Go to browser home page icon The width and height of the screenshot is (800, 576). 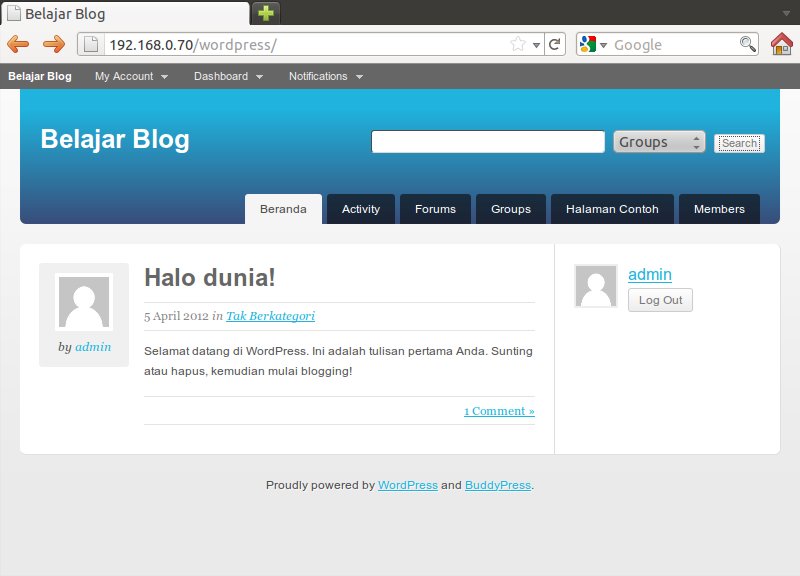pos(781,44)
